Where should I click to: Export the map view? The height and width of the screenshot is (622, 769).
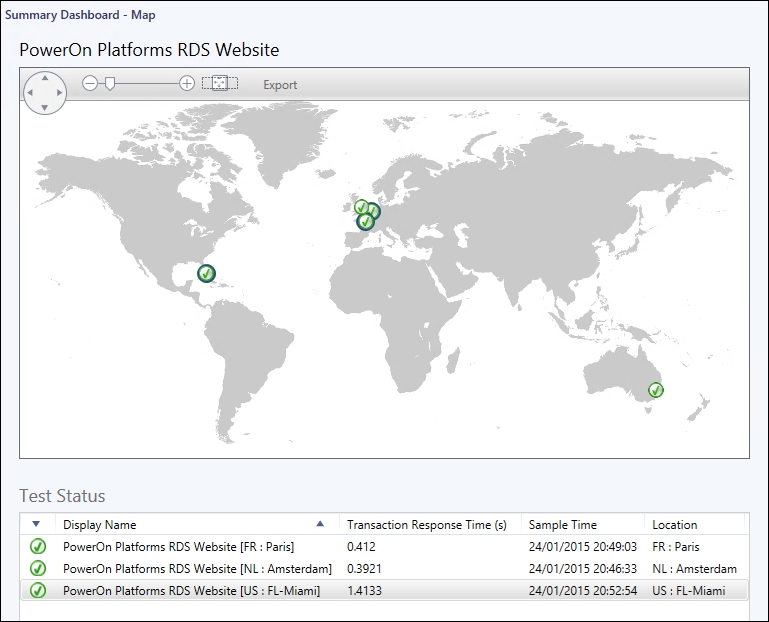pos(280,85)
